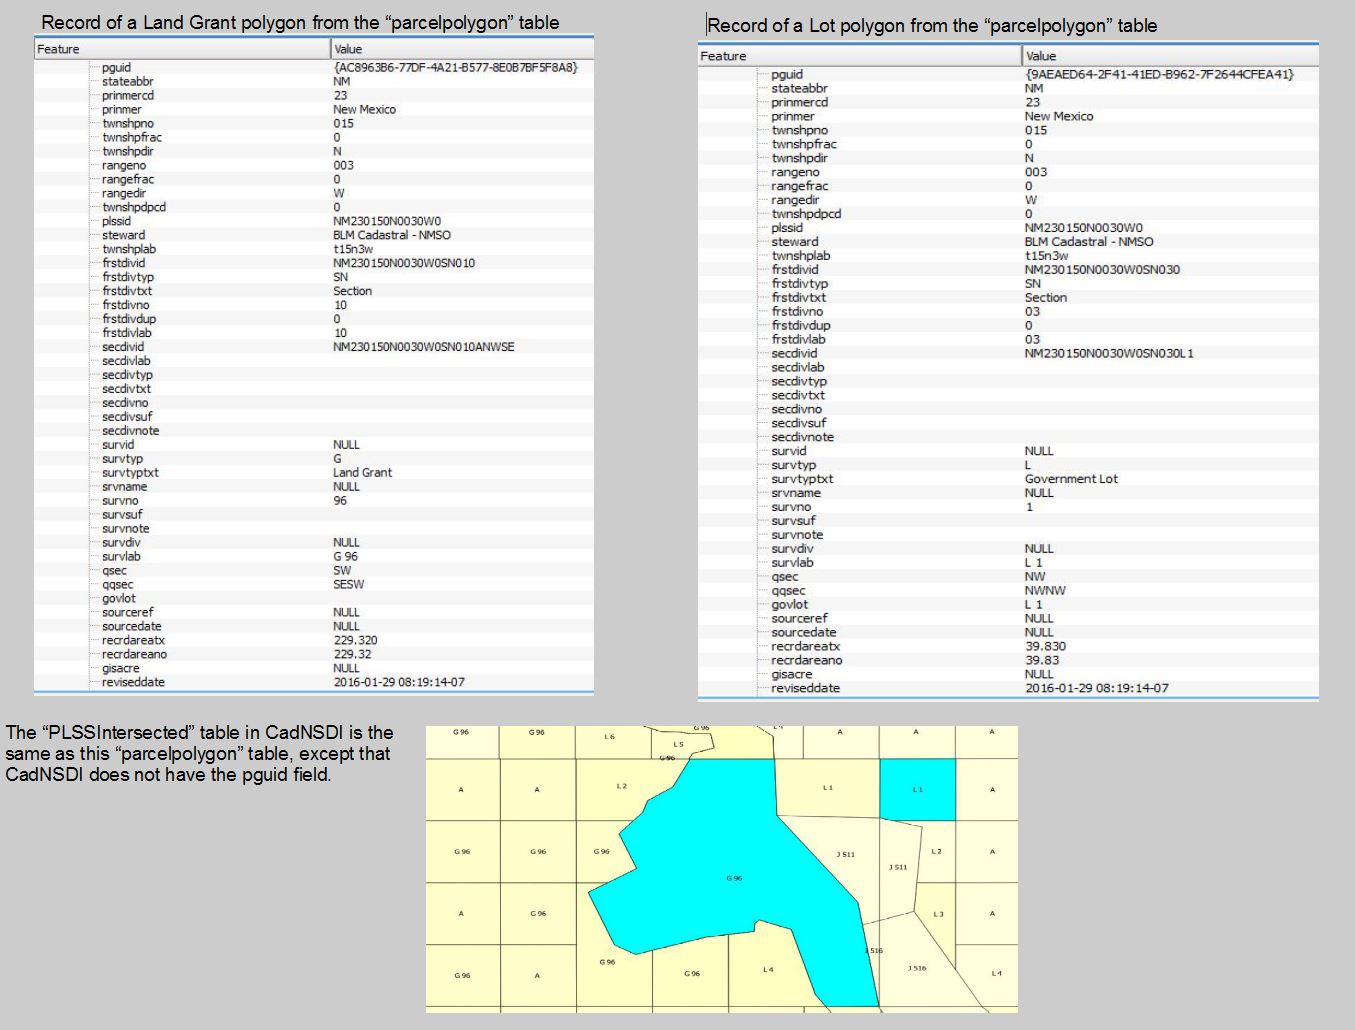Select prinmer value 'New Mexico' in Lot table
Image resolution: width=1355 pixels, height=1030 pixels.
pyautogui.click(x=1059, y=116)
